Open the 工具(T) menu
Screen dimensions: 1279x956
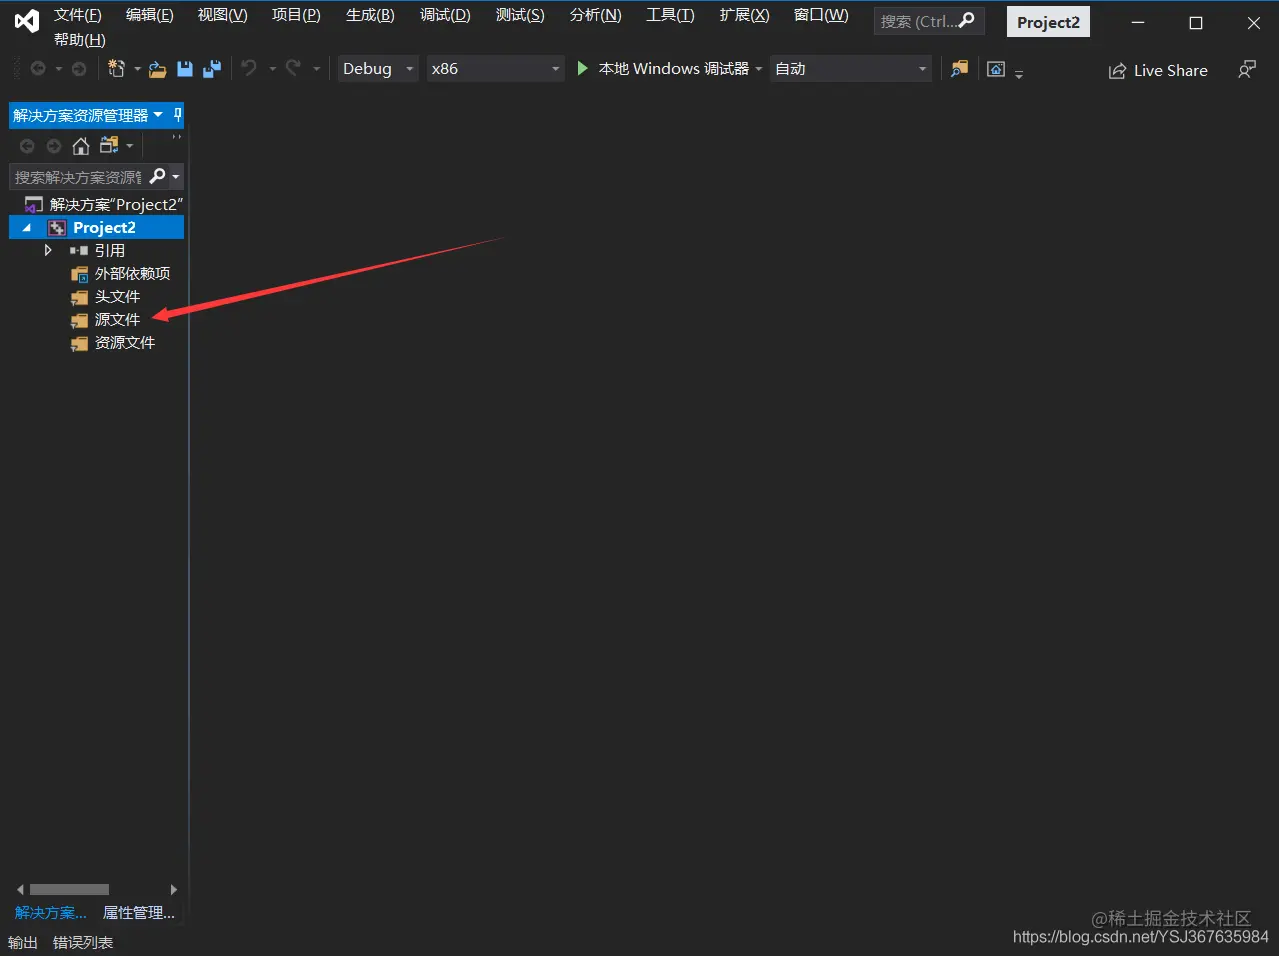click(670, 15)
